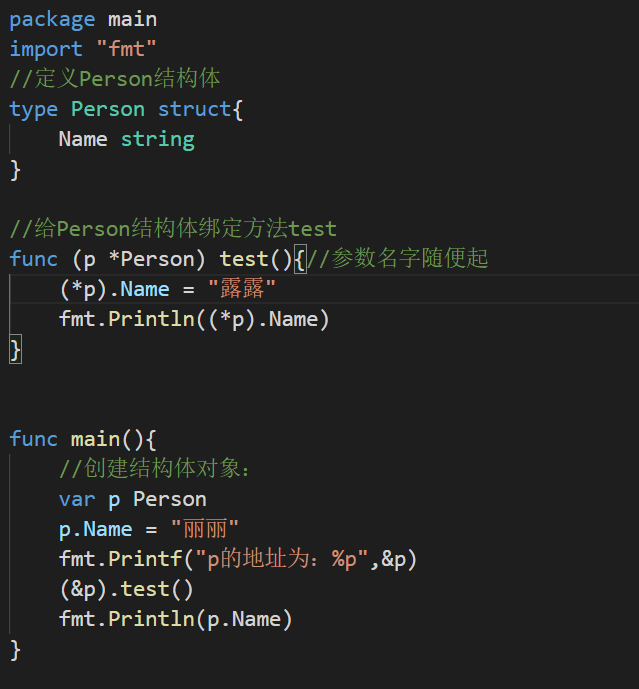
Task: Click highlighted closing brace of test method
Action: coord(15,350)
